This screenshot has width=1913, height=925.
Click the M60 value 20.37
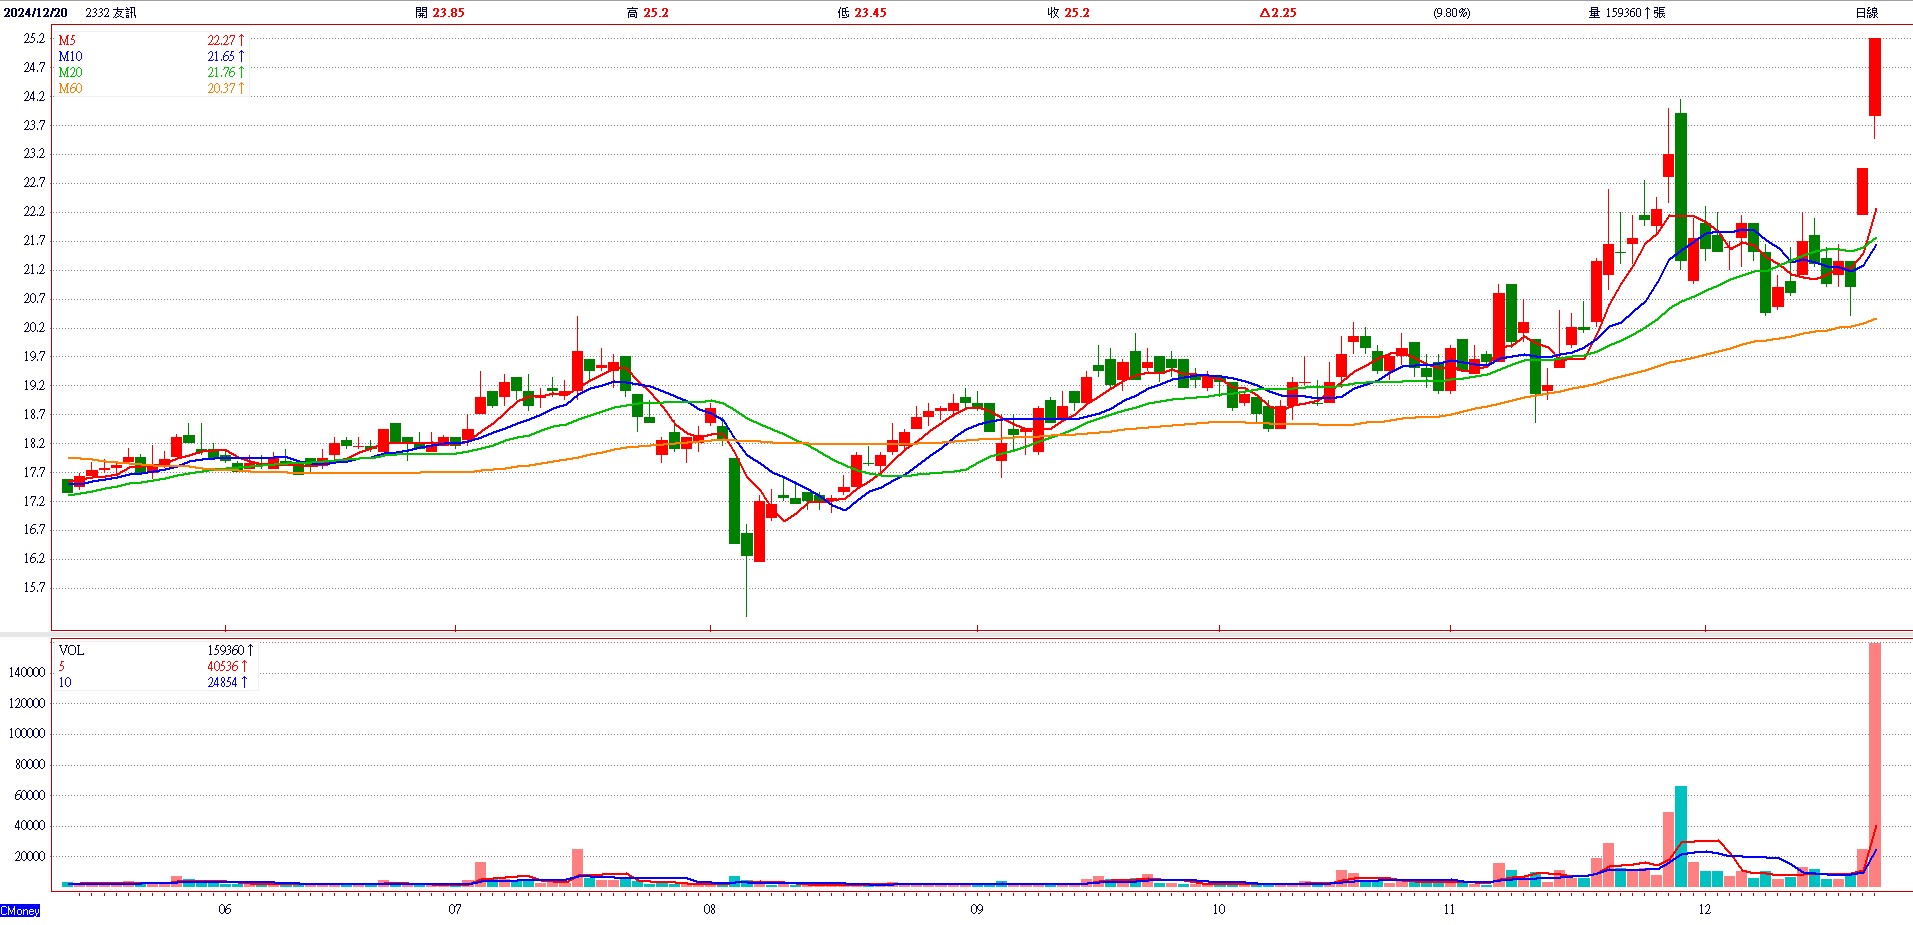click(x=221, y=89)
